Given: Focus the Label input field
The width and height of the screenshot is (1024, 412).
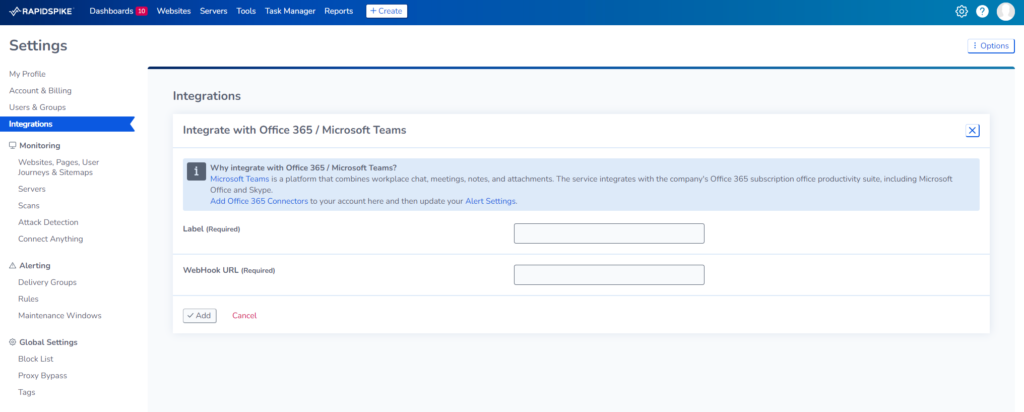Looking at the screenshot, I should [x=609, y=234].
